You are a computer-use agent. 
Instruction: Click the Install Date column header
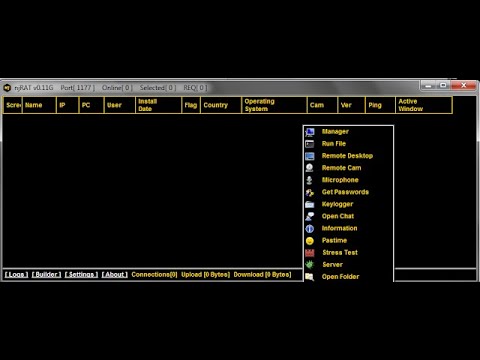tap(159, 105)
